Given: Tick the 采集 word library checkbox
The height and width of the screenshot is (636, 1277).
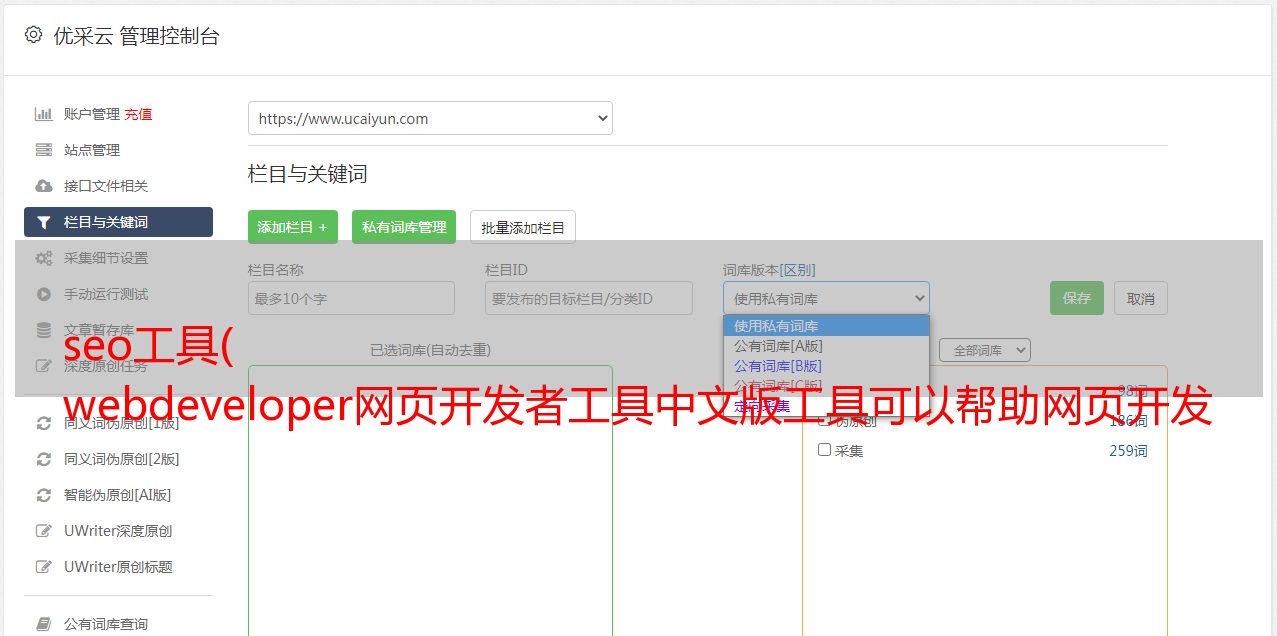Looking at the screenshot, I should 825,450.
